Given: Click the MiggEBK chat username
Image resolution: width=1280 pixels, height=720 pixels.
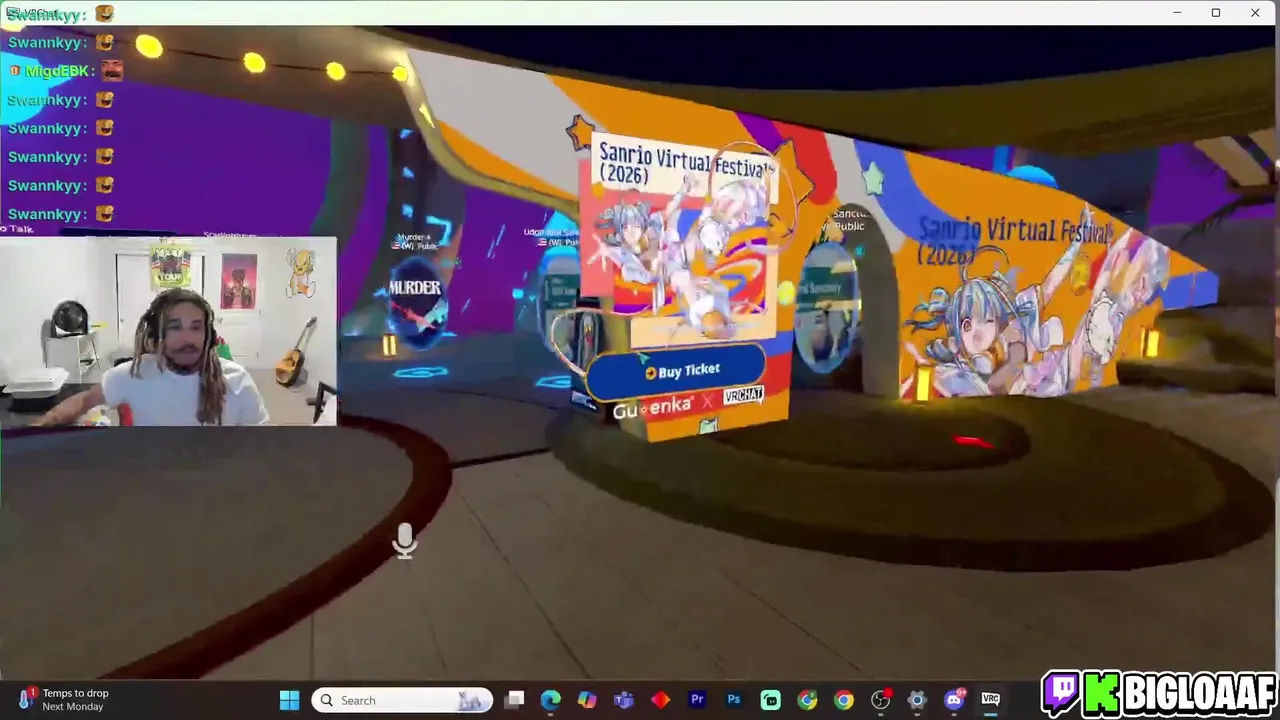Looking at the screenshot, I should point(59,71).
